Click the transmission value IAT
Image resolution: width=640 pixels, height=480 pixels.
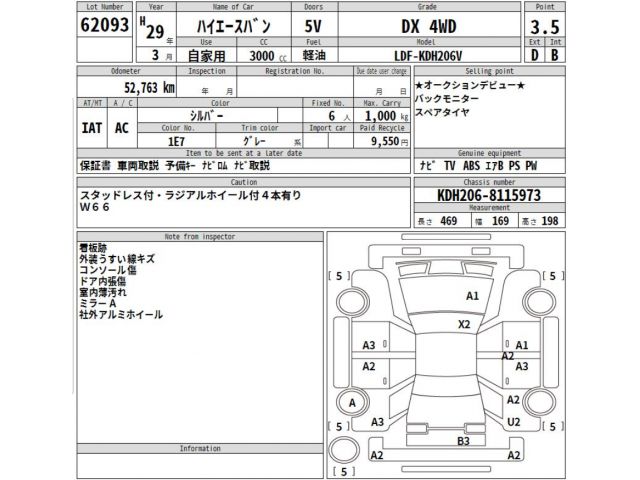pos(92,128)
